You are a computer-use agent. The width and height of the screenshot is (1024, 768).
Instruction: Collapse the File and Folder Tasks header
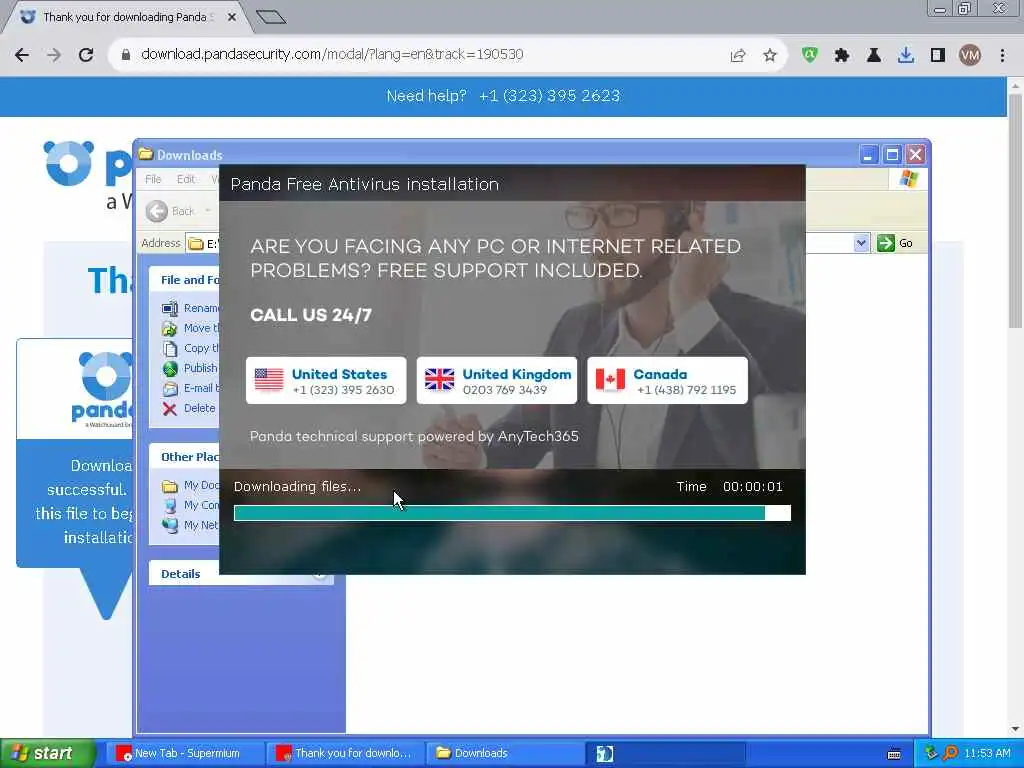tap(185, 280)
